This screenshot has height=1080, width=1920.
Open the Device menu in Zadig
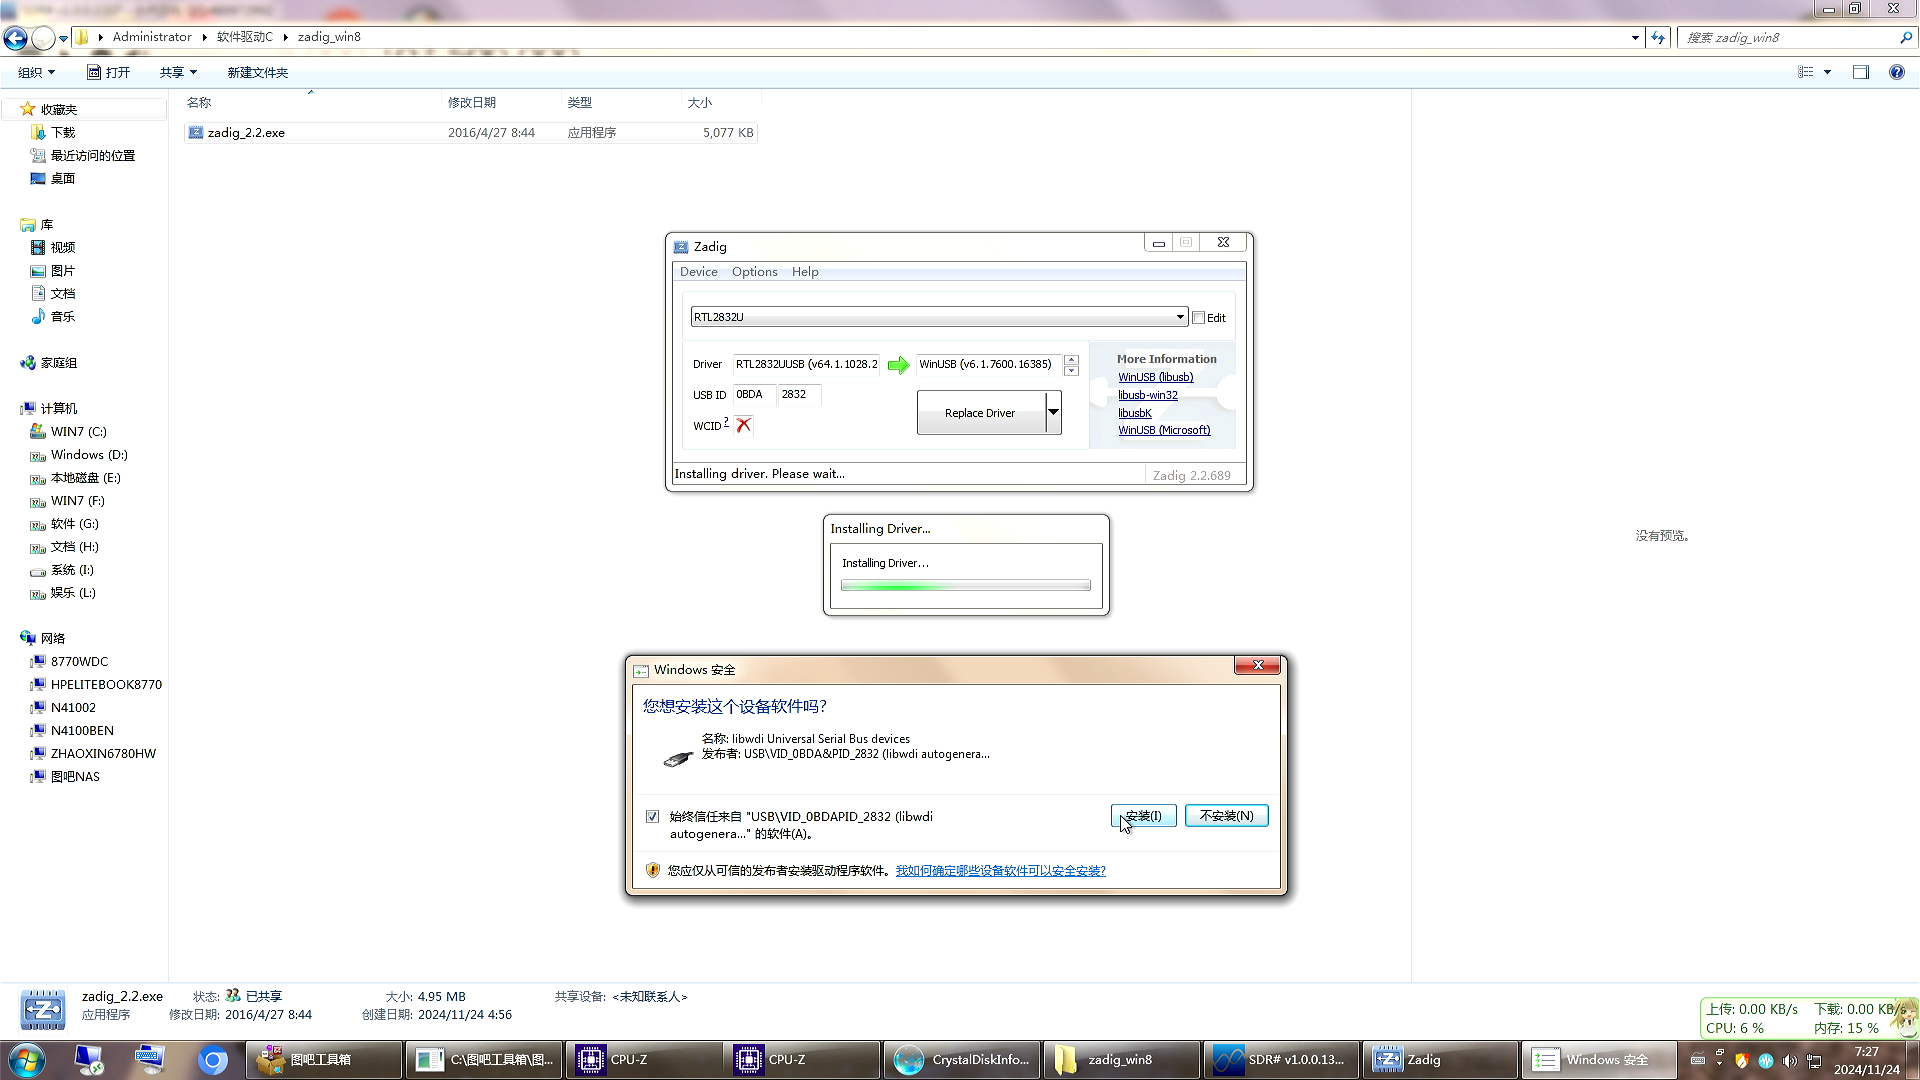698,272
